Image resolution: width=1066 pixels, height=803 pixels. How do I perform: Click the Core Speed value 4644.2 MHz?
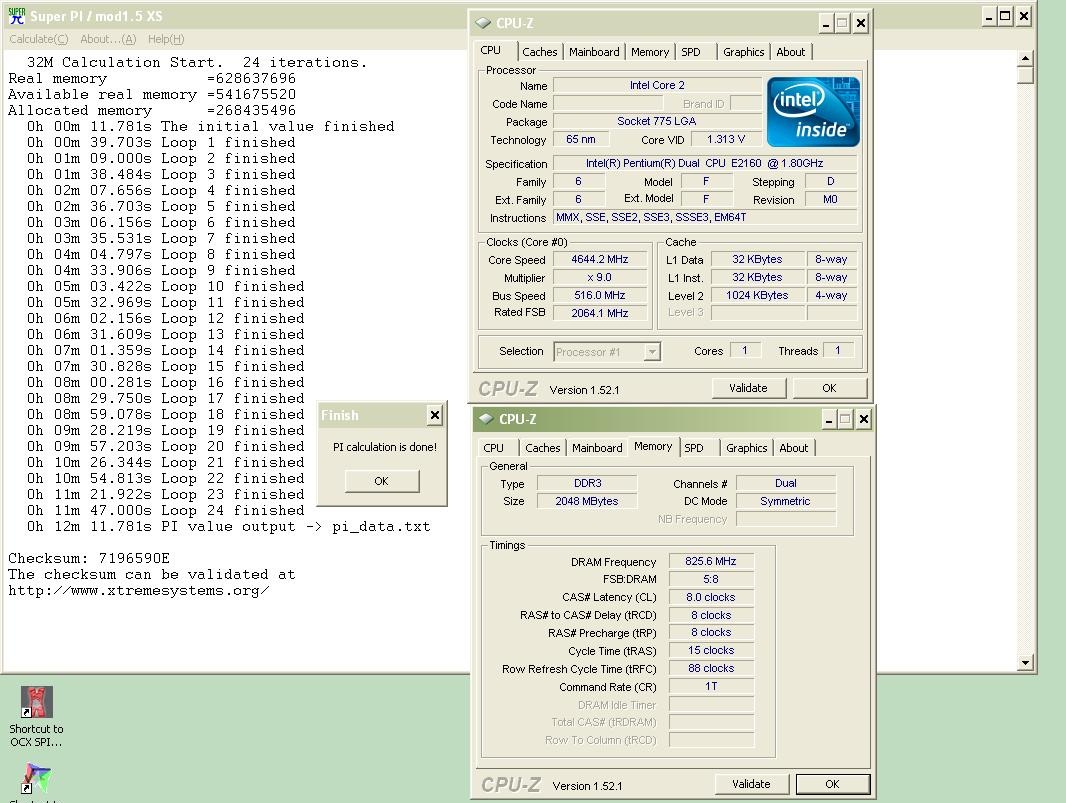point(600,260)
